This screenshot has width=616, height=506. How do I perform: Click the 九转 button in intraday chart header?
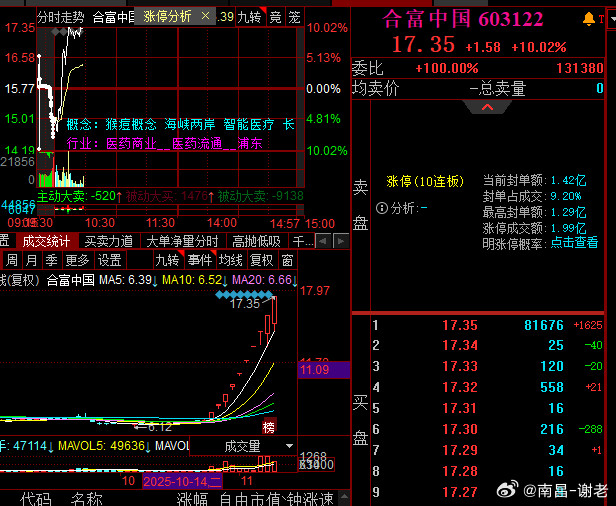250,17
